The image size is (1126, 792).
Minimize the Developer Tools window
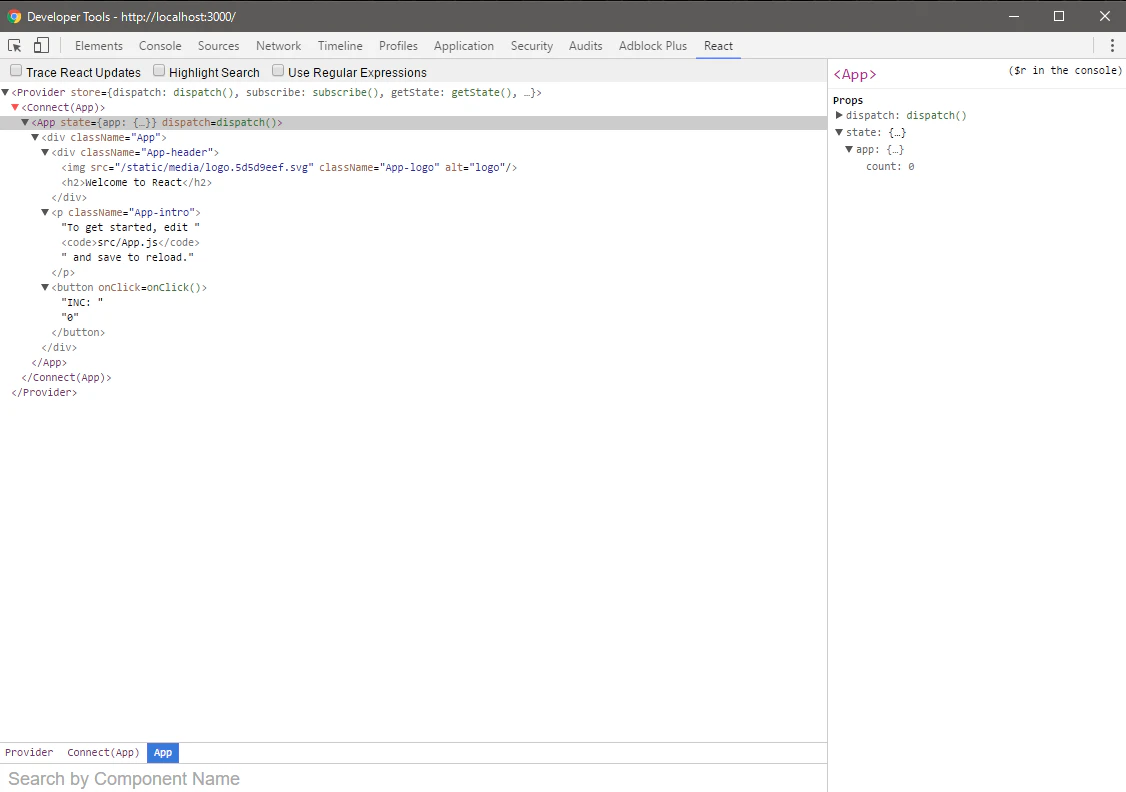click(x=1014, y=17)
